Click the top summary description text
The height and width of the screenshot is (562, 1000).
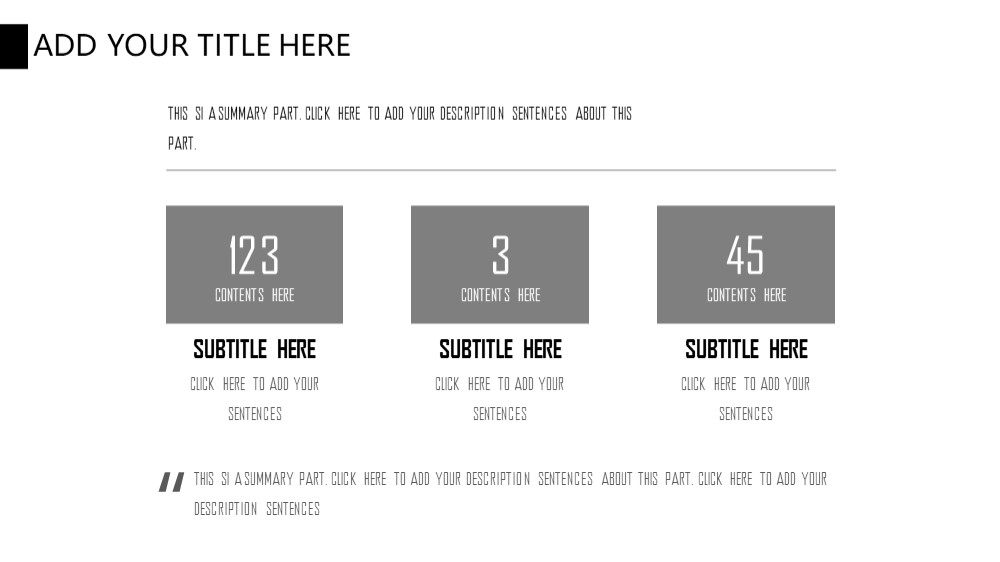click(x=400, y=128)
